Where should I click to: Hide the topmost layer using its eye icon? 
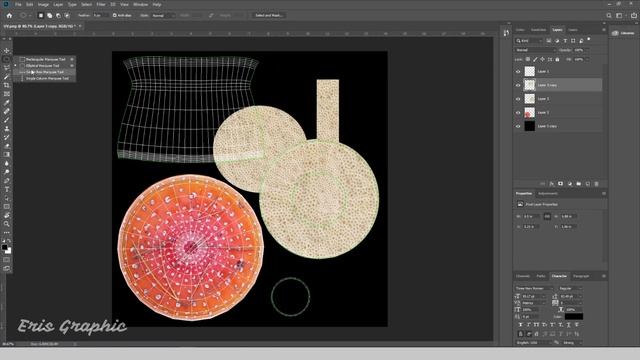[x=518, y=71]
